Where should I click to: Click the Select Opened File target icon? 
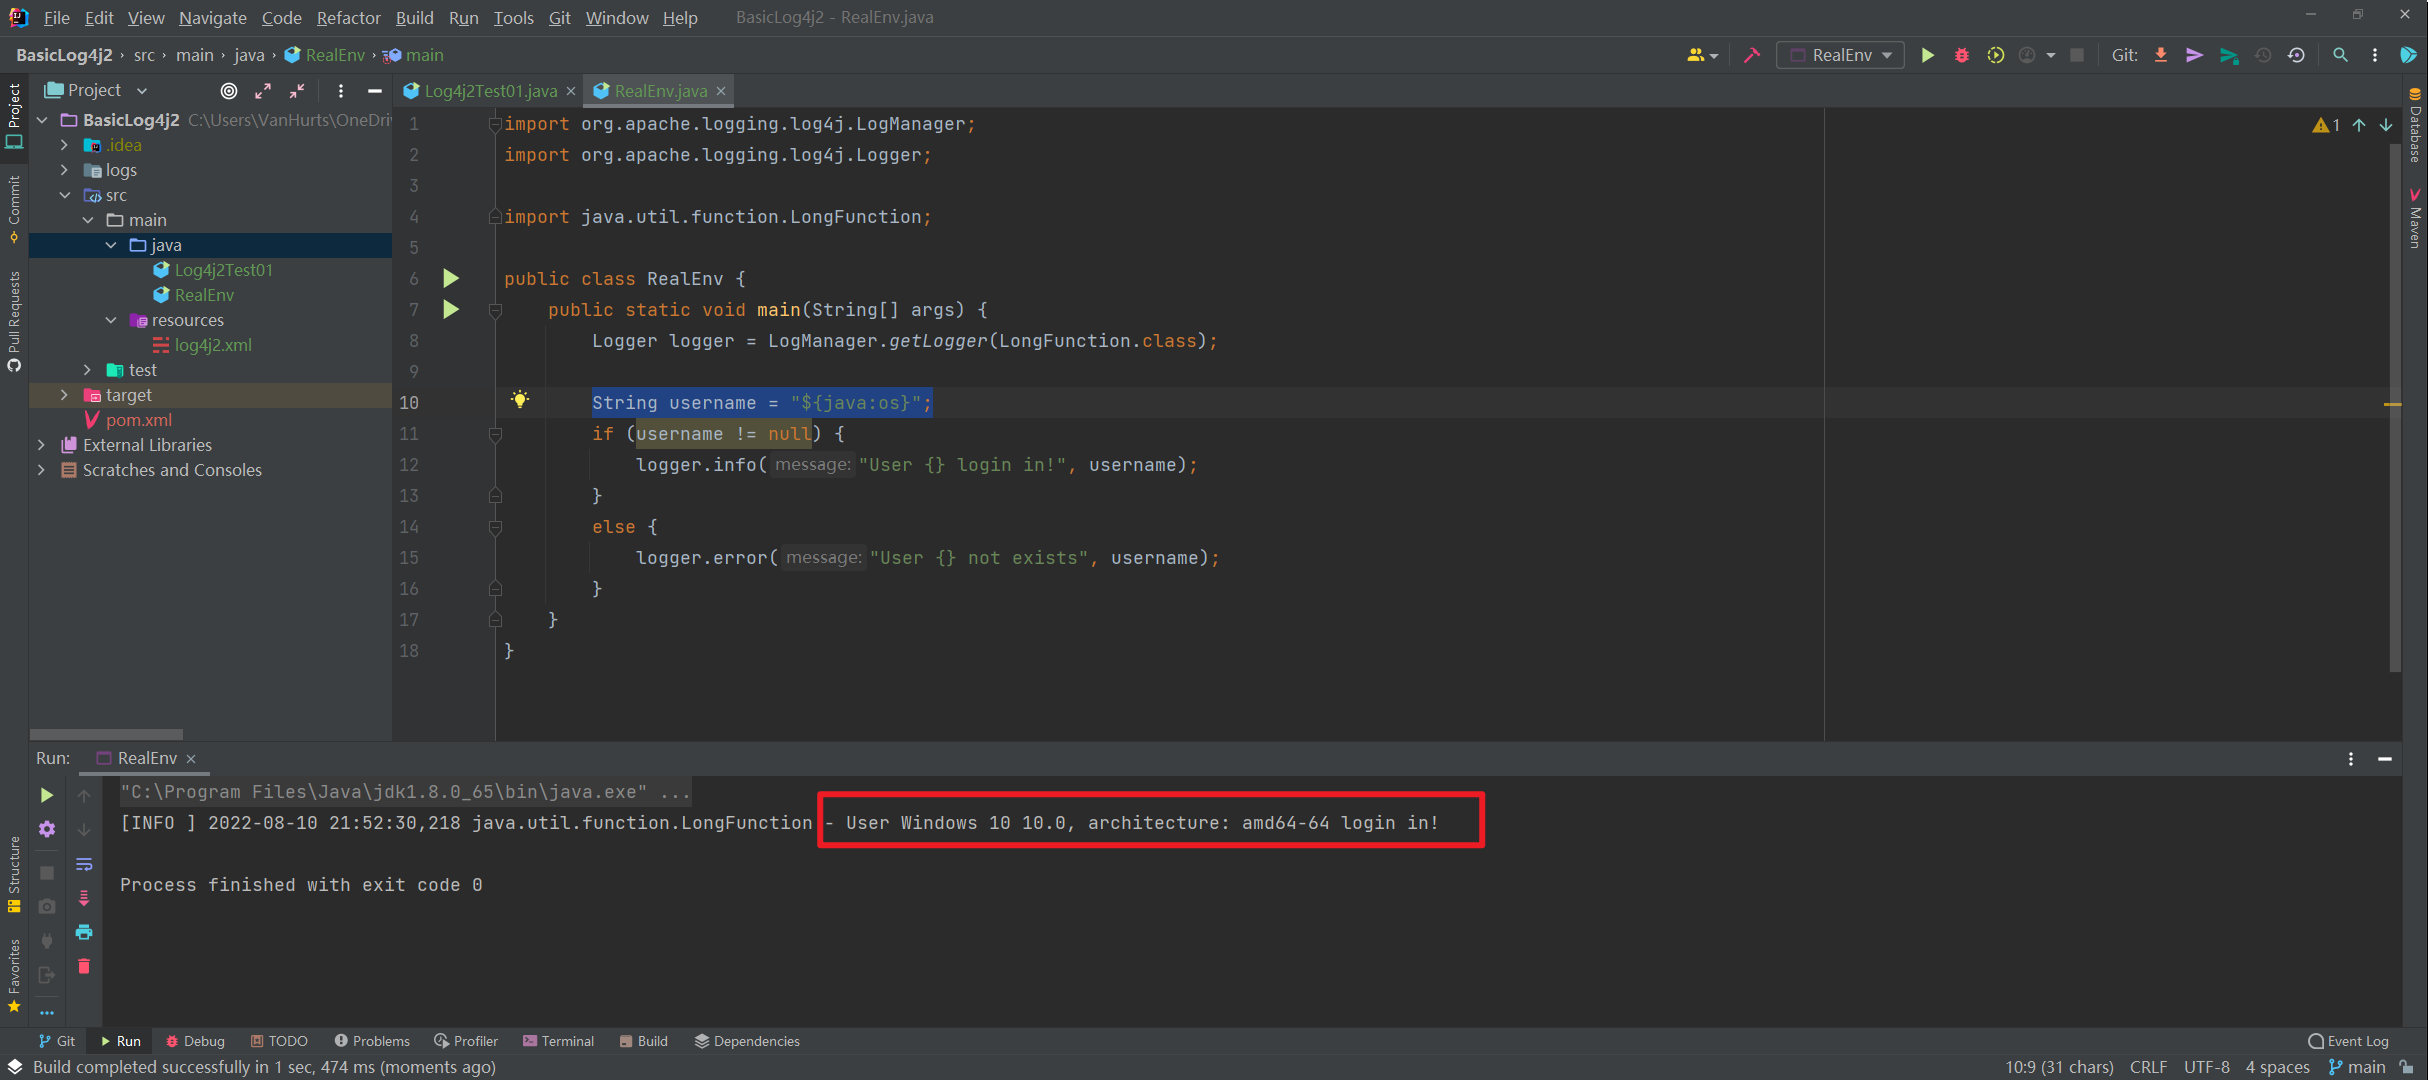click(x=229, y=90)
